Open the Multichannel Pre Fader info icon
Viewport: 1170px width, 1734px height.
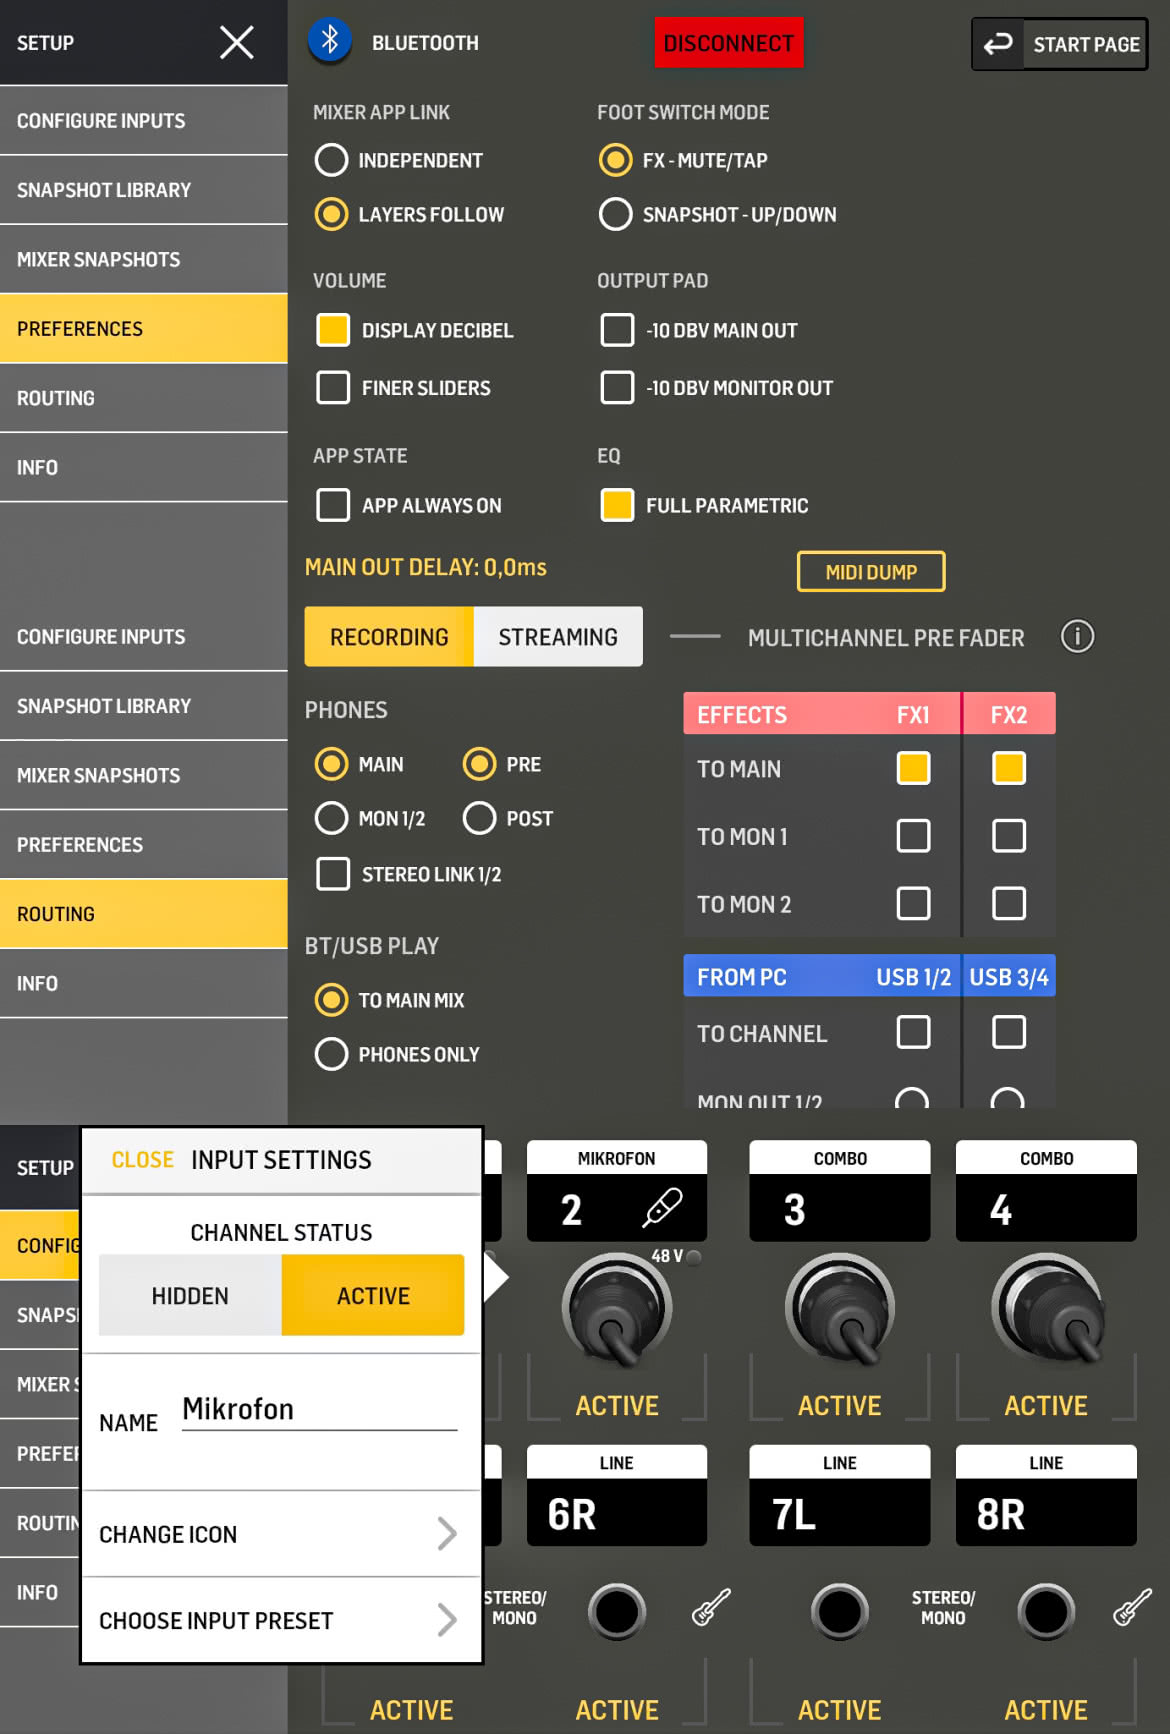1077,636
